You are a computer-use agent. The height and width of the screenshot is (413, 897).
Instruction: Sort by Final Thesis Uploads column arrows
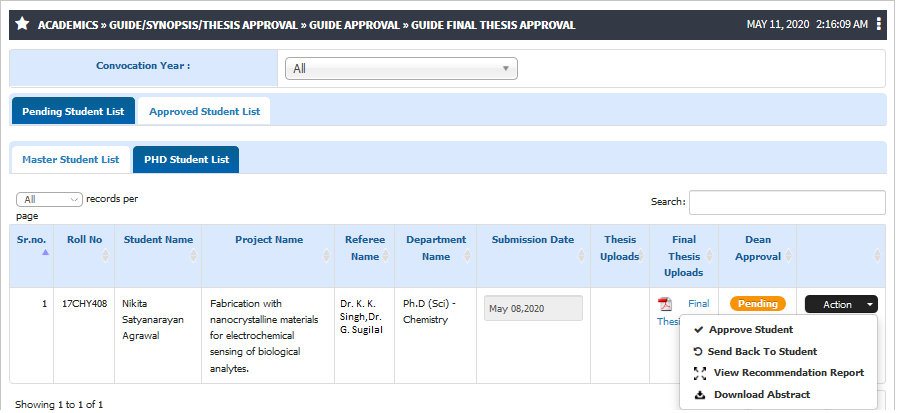click(x=710, y=256)
